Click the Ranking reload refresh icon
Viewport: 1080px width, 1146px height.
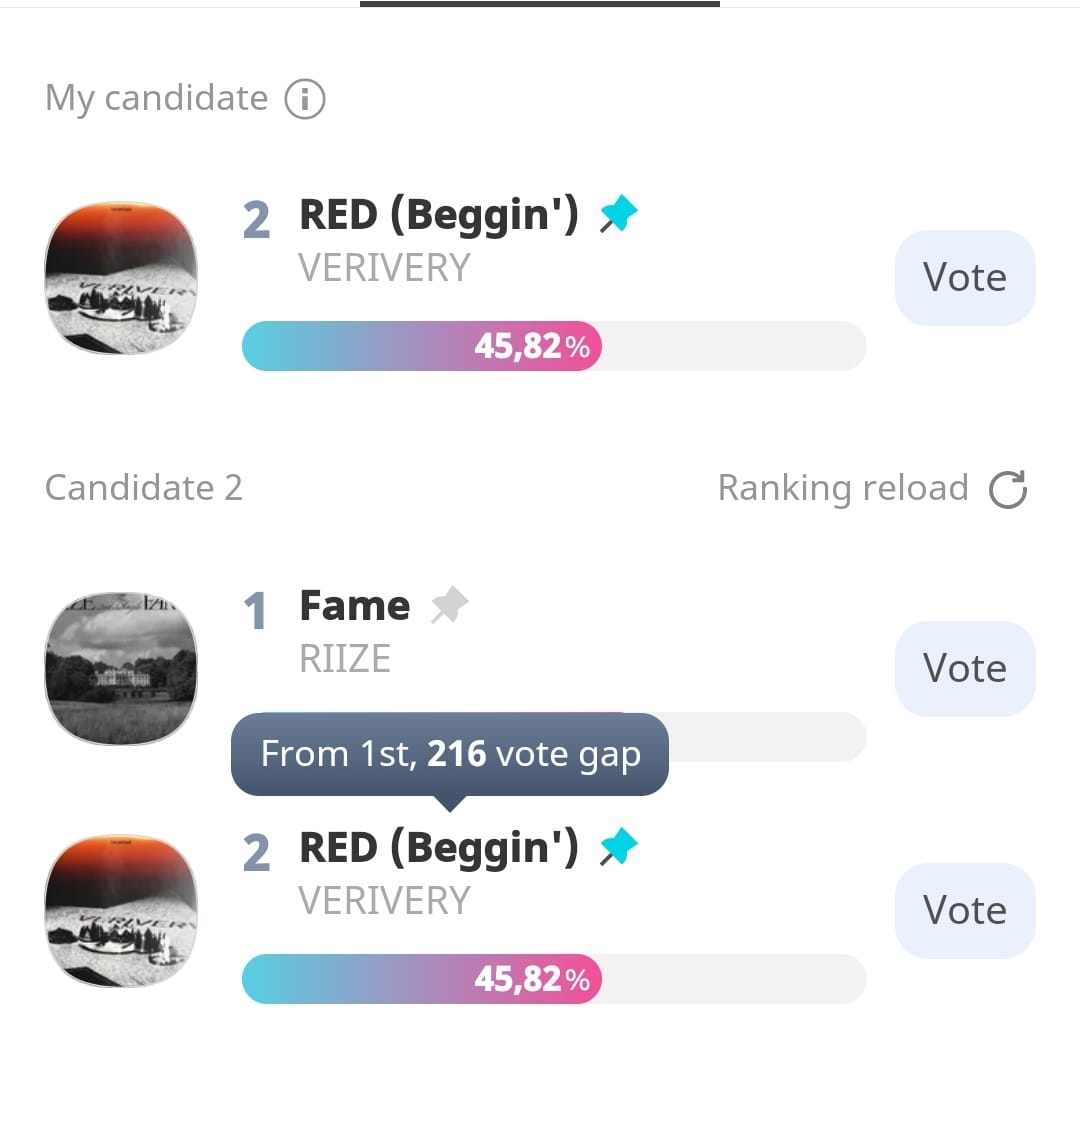point(1008,489)
